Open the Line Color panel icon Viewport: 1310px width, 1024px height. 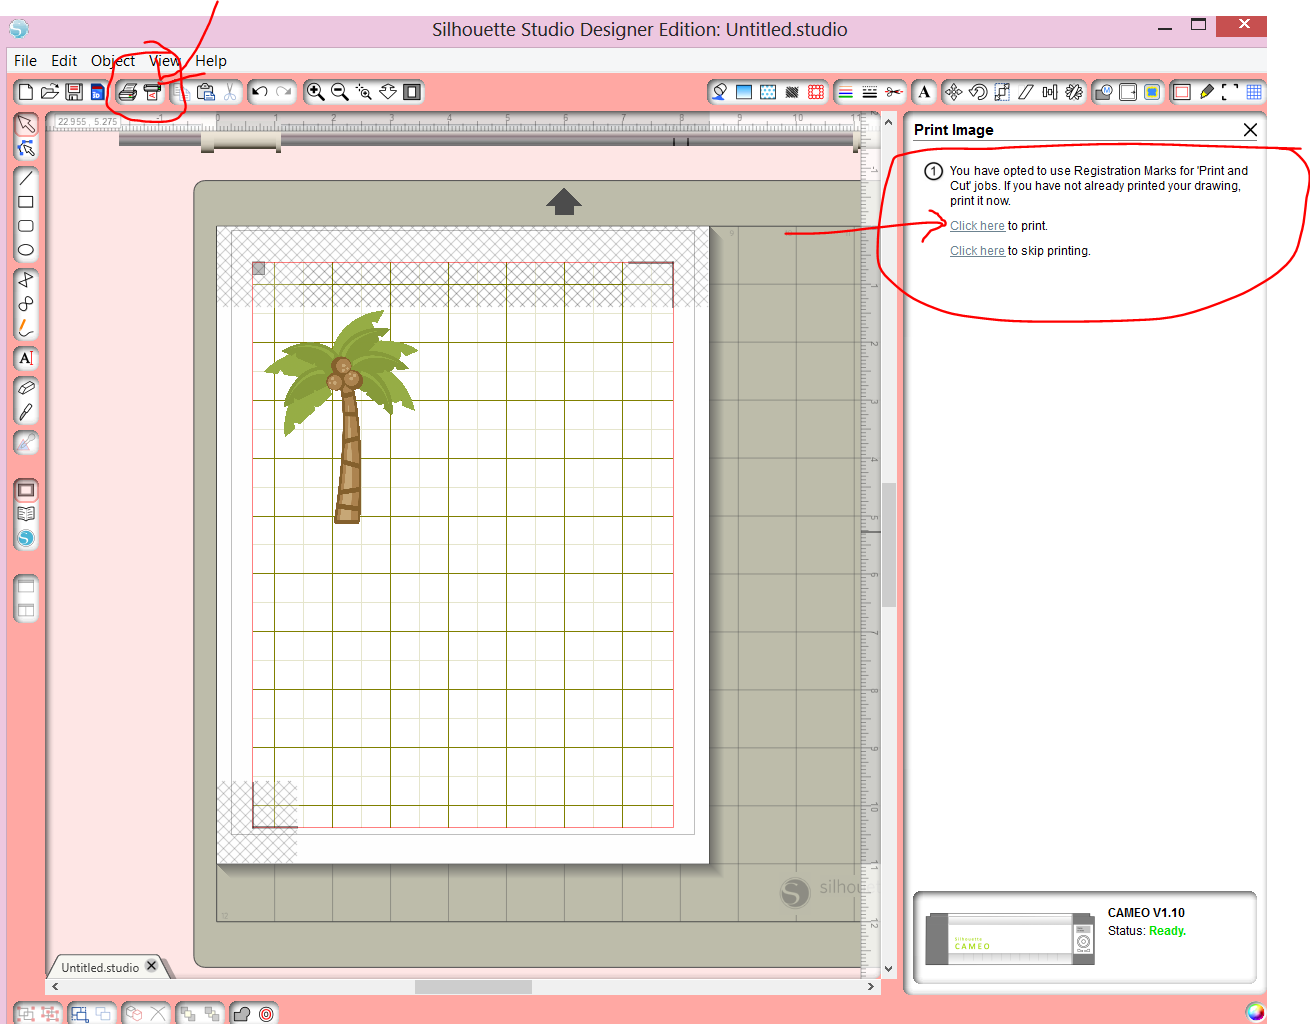pyautogui.click(x=846, y=92)
